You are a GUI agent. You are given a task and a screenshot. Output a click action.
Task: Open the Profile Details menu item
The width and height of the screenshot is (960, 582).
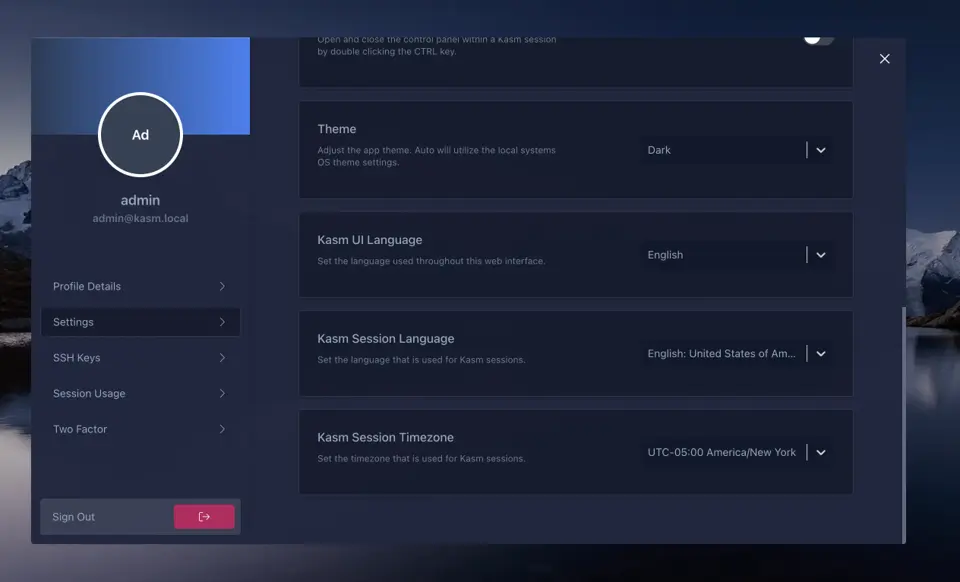[x=140, y=286]
